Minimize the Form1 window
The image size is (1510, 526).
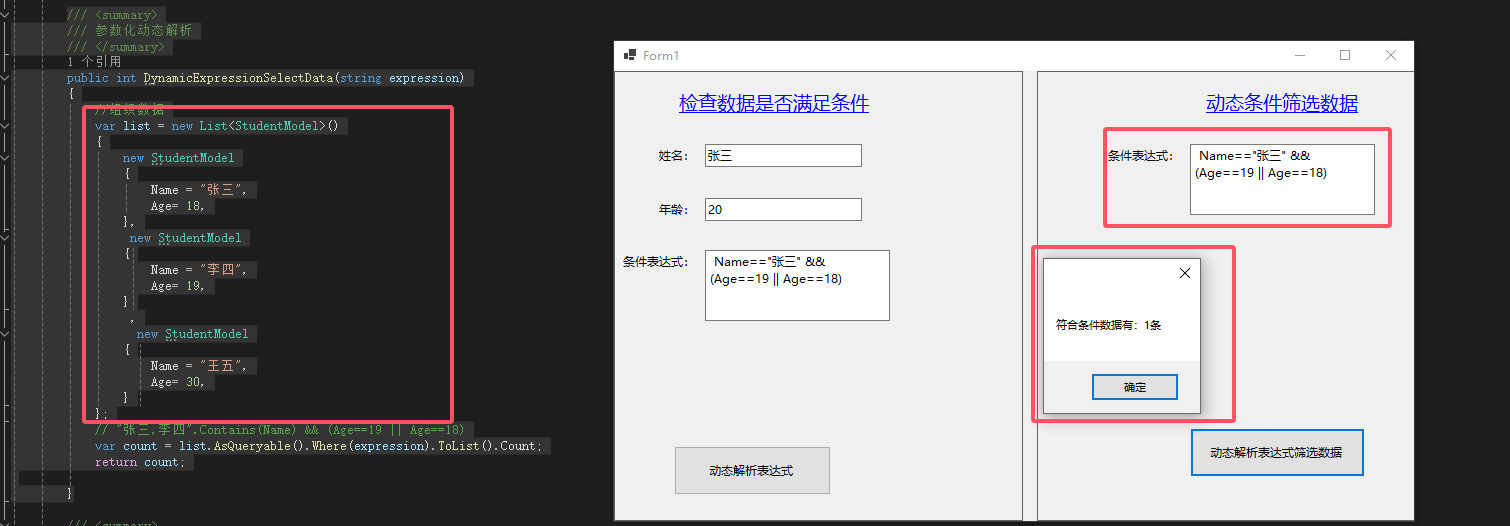(x=1300, y=56)
